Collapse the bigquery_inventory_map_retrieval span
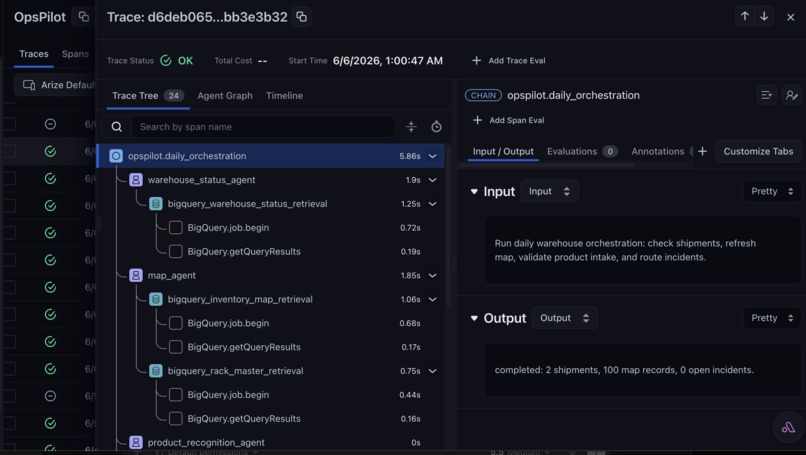The image size is (806, 455). (433, 299)
